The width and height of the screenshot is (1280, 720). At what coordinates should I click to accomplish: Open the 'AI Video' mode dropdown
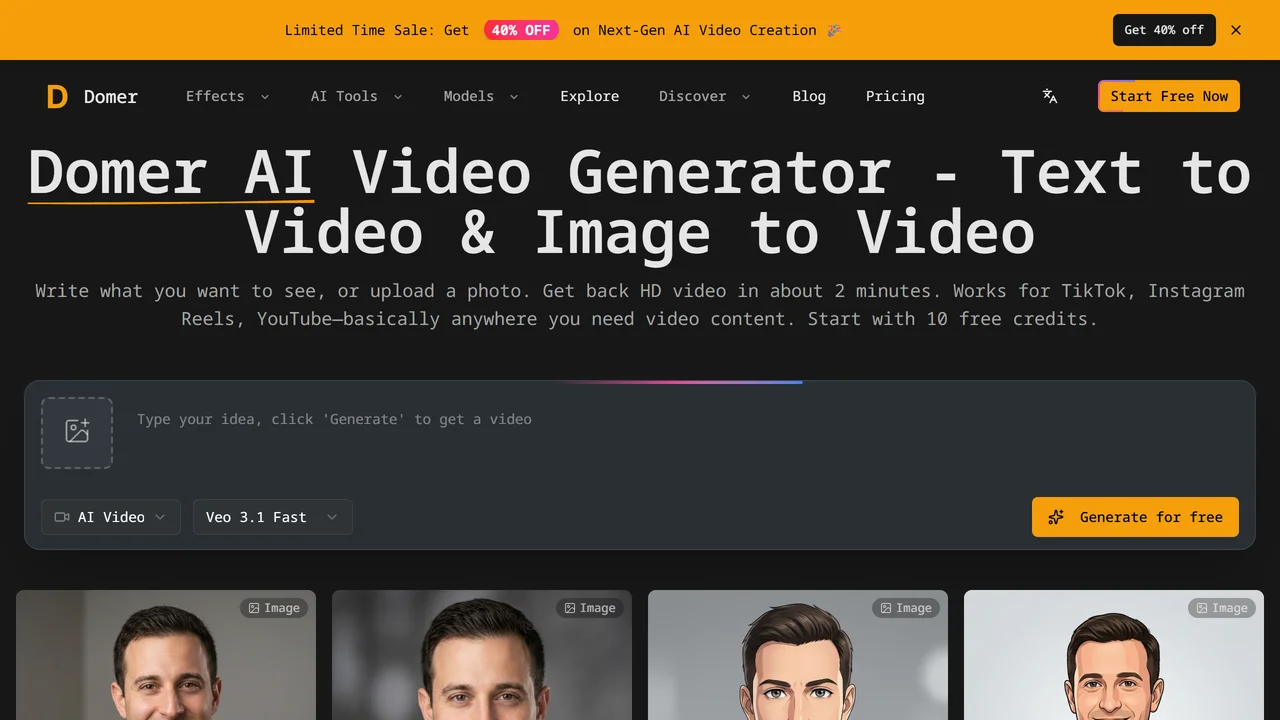click(x=111, y=517)
